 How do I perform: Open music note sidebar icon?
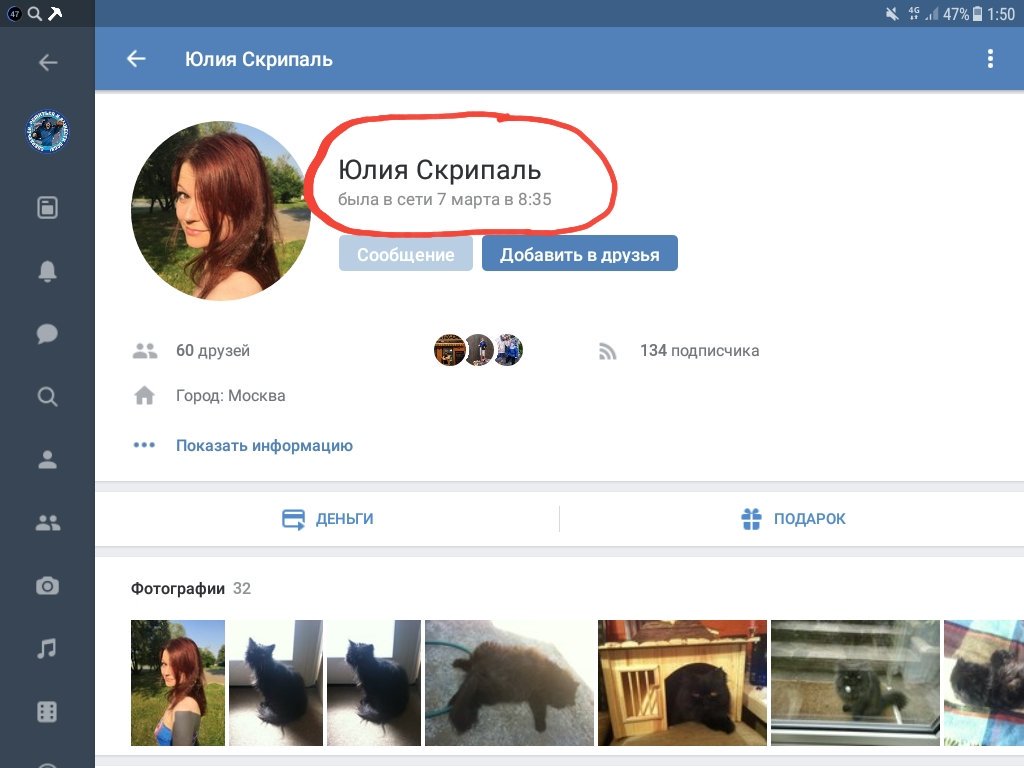(47, 648)
